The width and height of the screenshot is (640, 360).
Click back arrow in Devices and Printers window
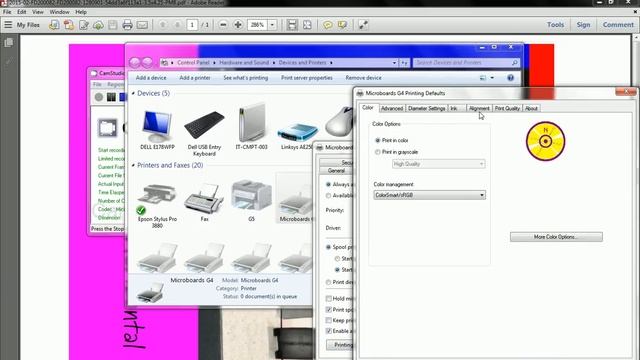pyautogui.click(x=135, y=62)
